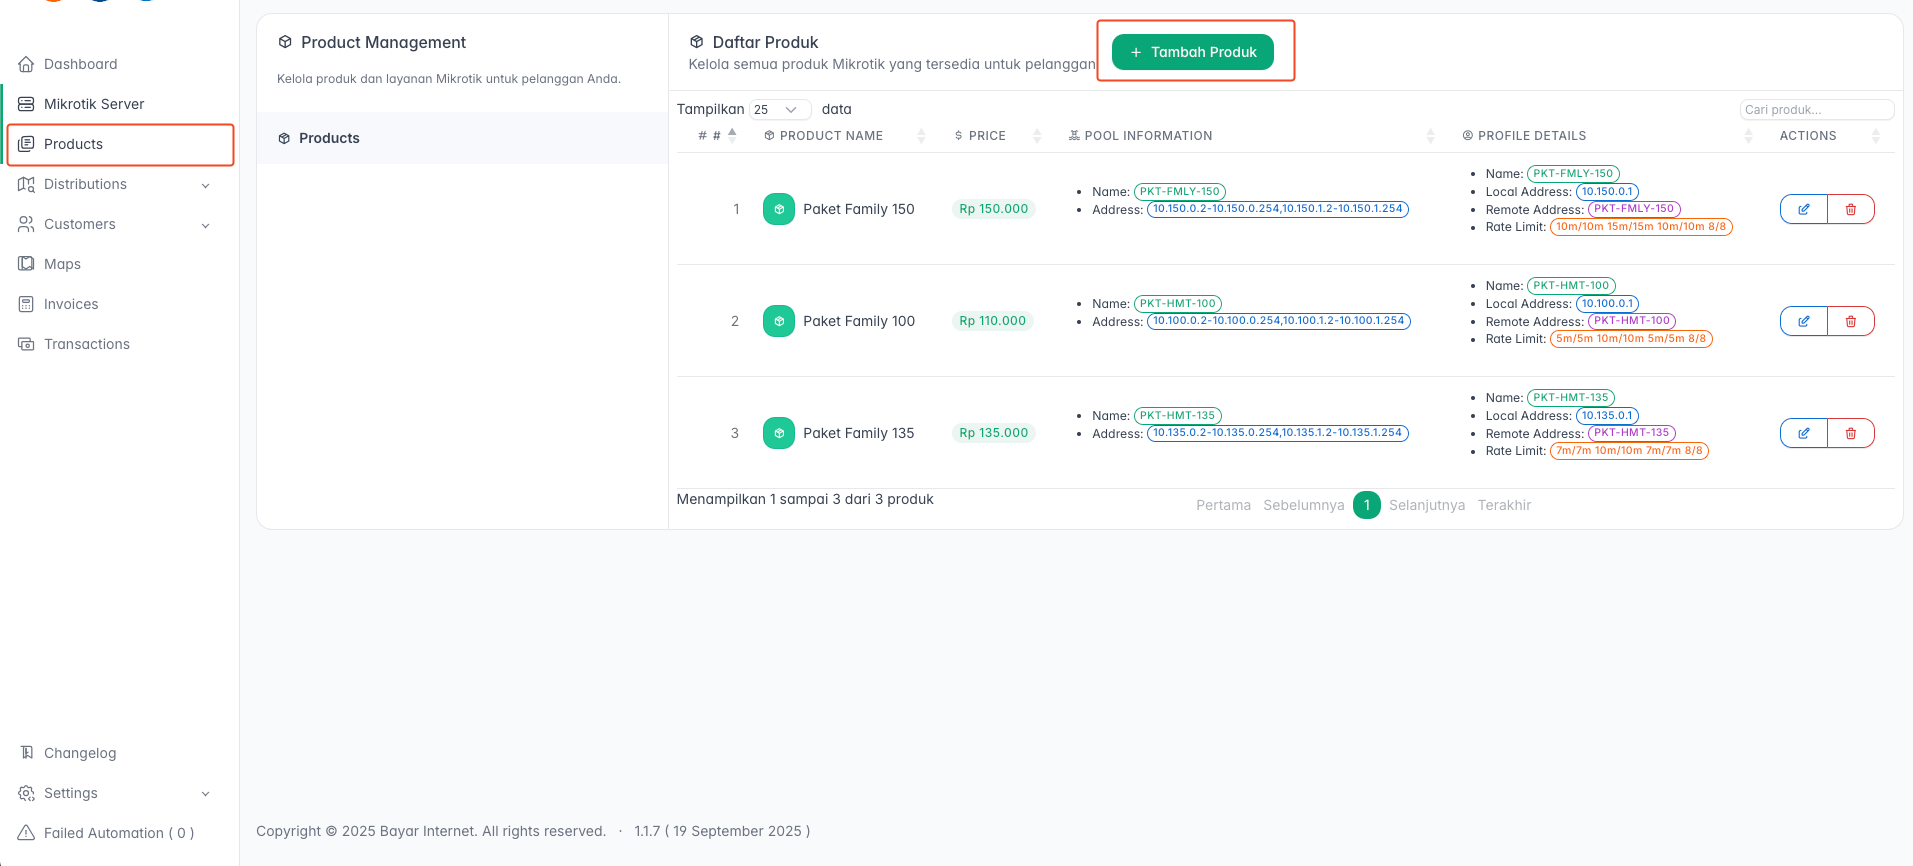Click the Selanjutnya pagination link
1913x866 pixels.
(x=1426, y=505)
